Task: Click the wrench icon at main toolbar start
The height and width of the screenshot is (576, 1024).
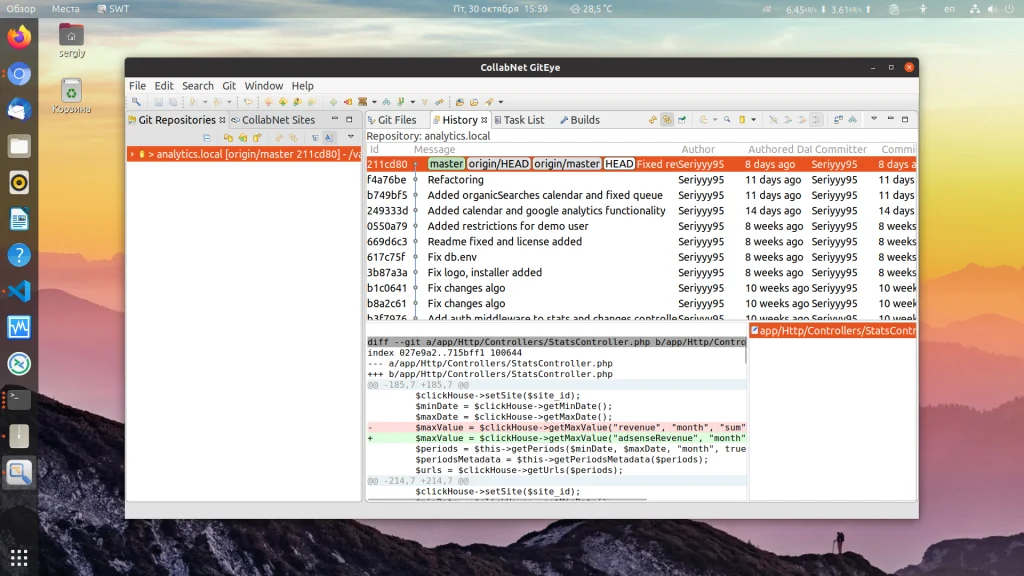Action: click(x=136, y=102)
